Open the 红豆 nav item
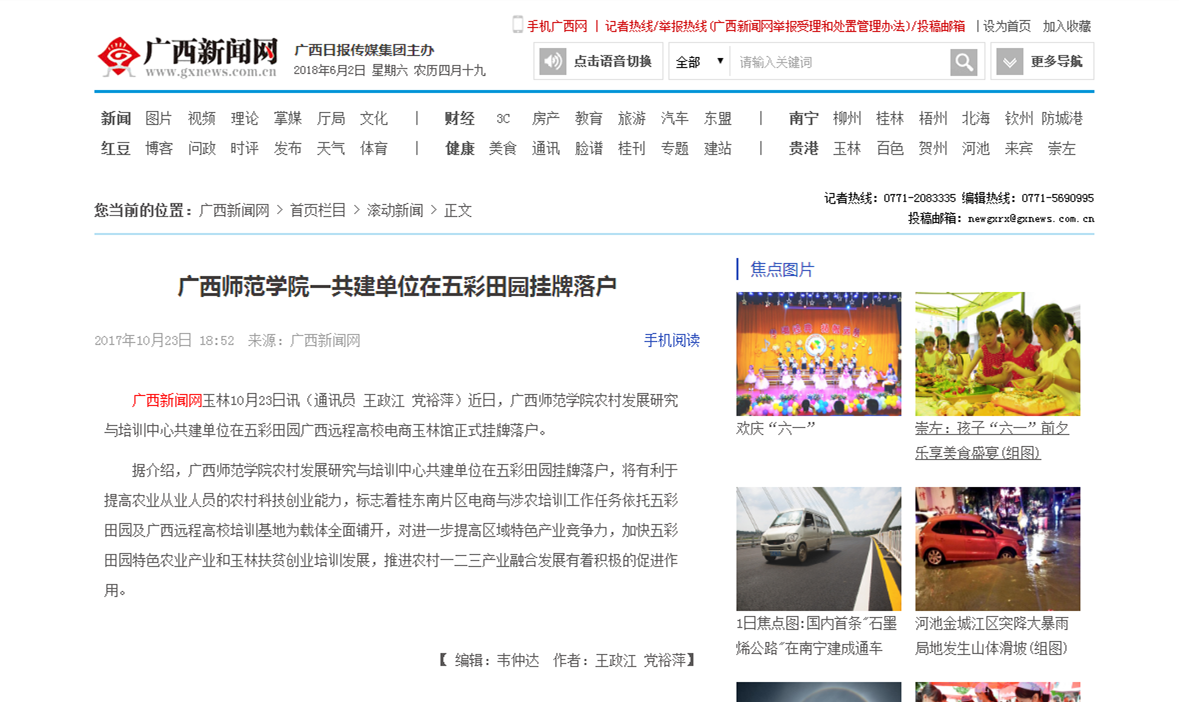1179x702 pixels. [116, 148]
